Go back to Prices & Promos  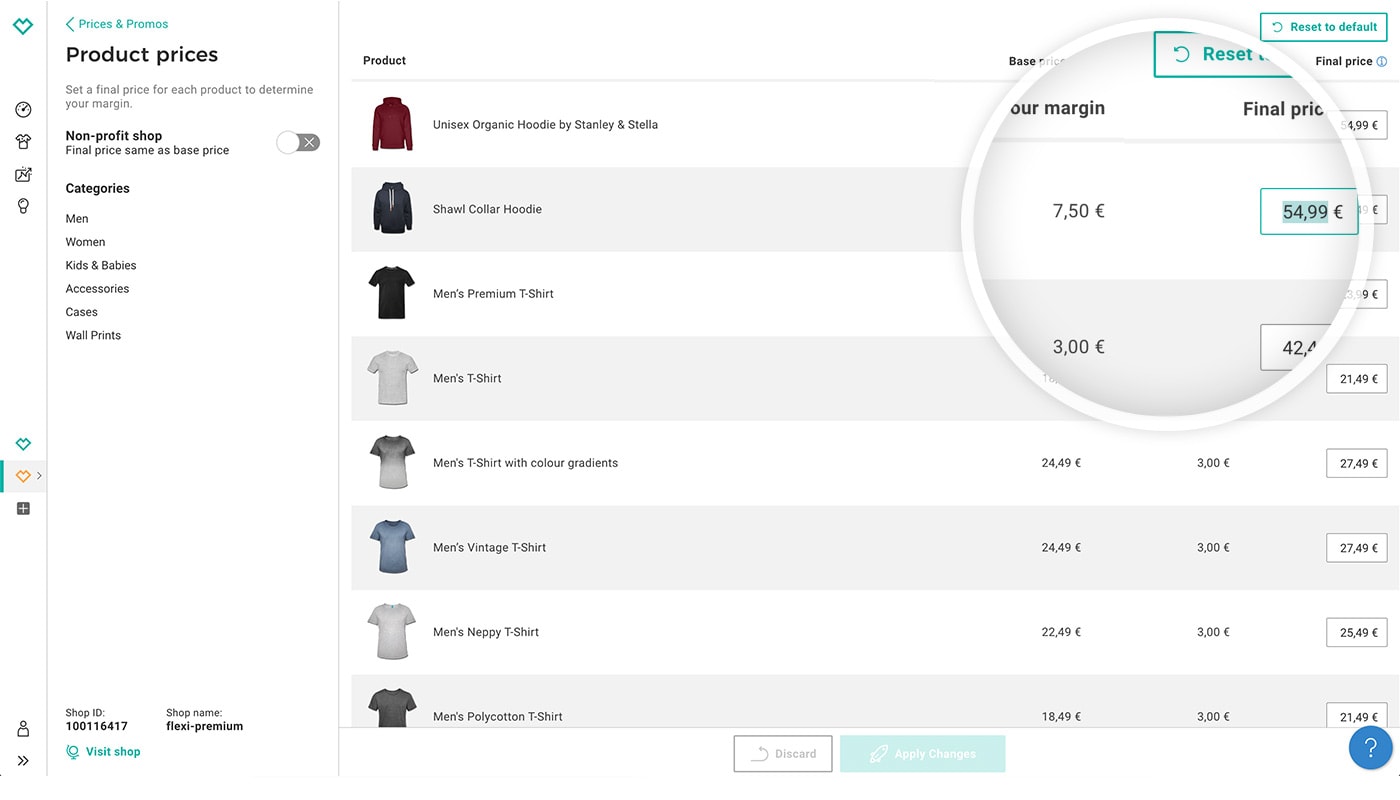pyautogui.click(x=116, y=24)
